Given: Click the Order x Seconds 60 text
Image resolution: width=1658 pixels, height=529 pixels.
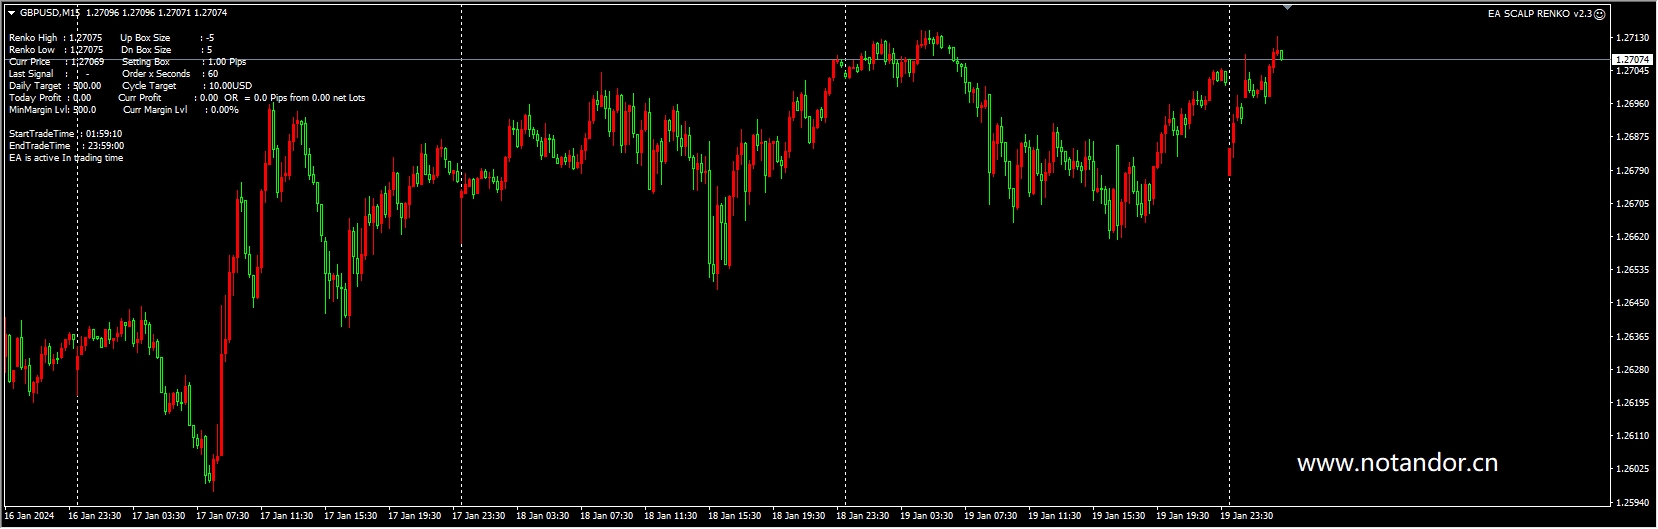Looking at the screenshot, I should (x=170, y=74).
